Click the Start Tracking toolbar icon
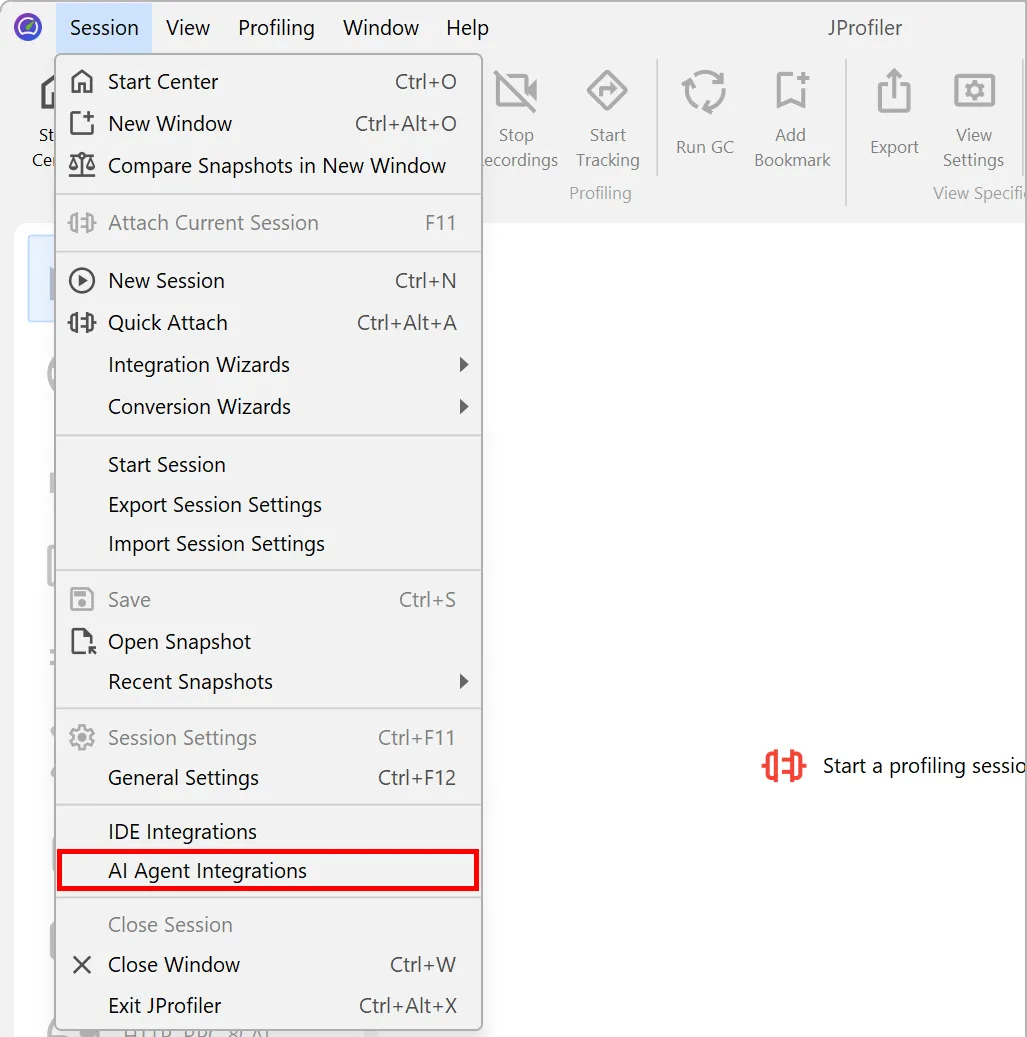 point(607,91)
